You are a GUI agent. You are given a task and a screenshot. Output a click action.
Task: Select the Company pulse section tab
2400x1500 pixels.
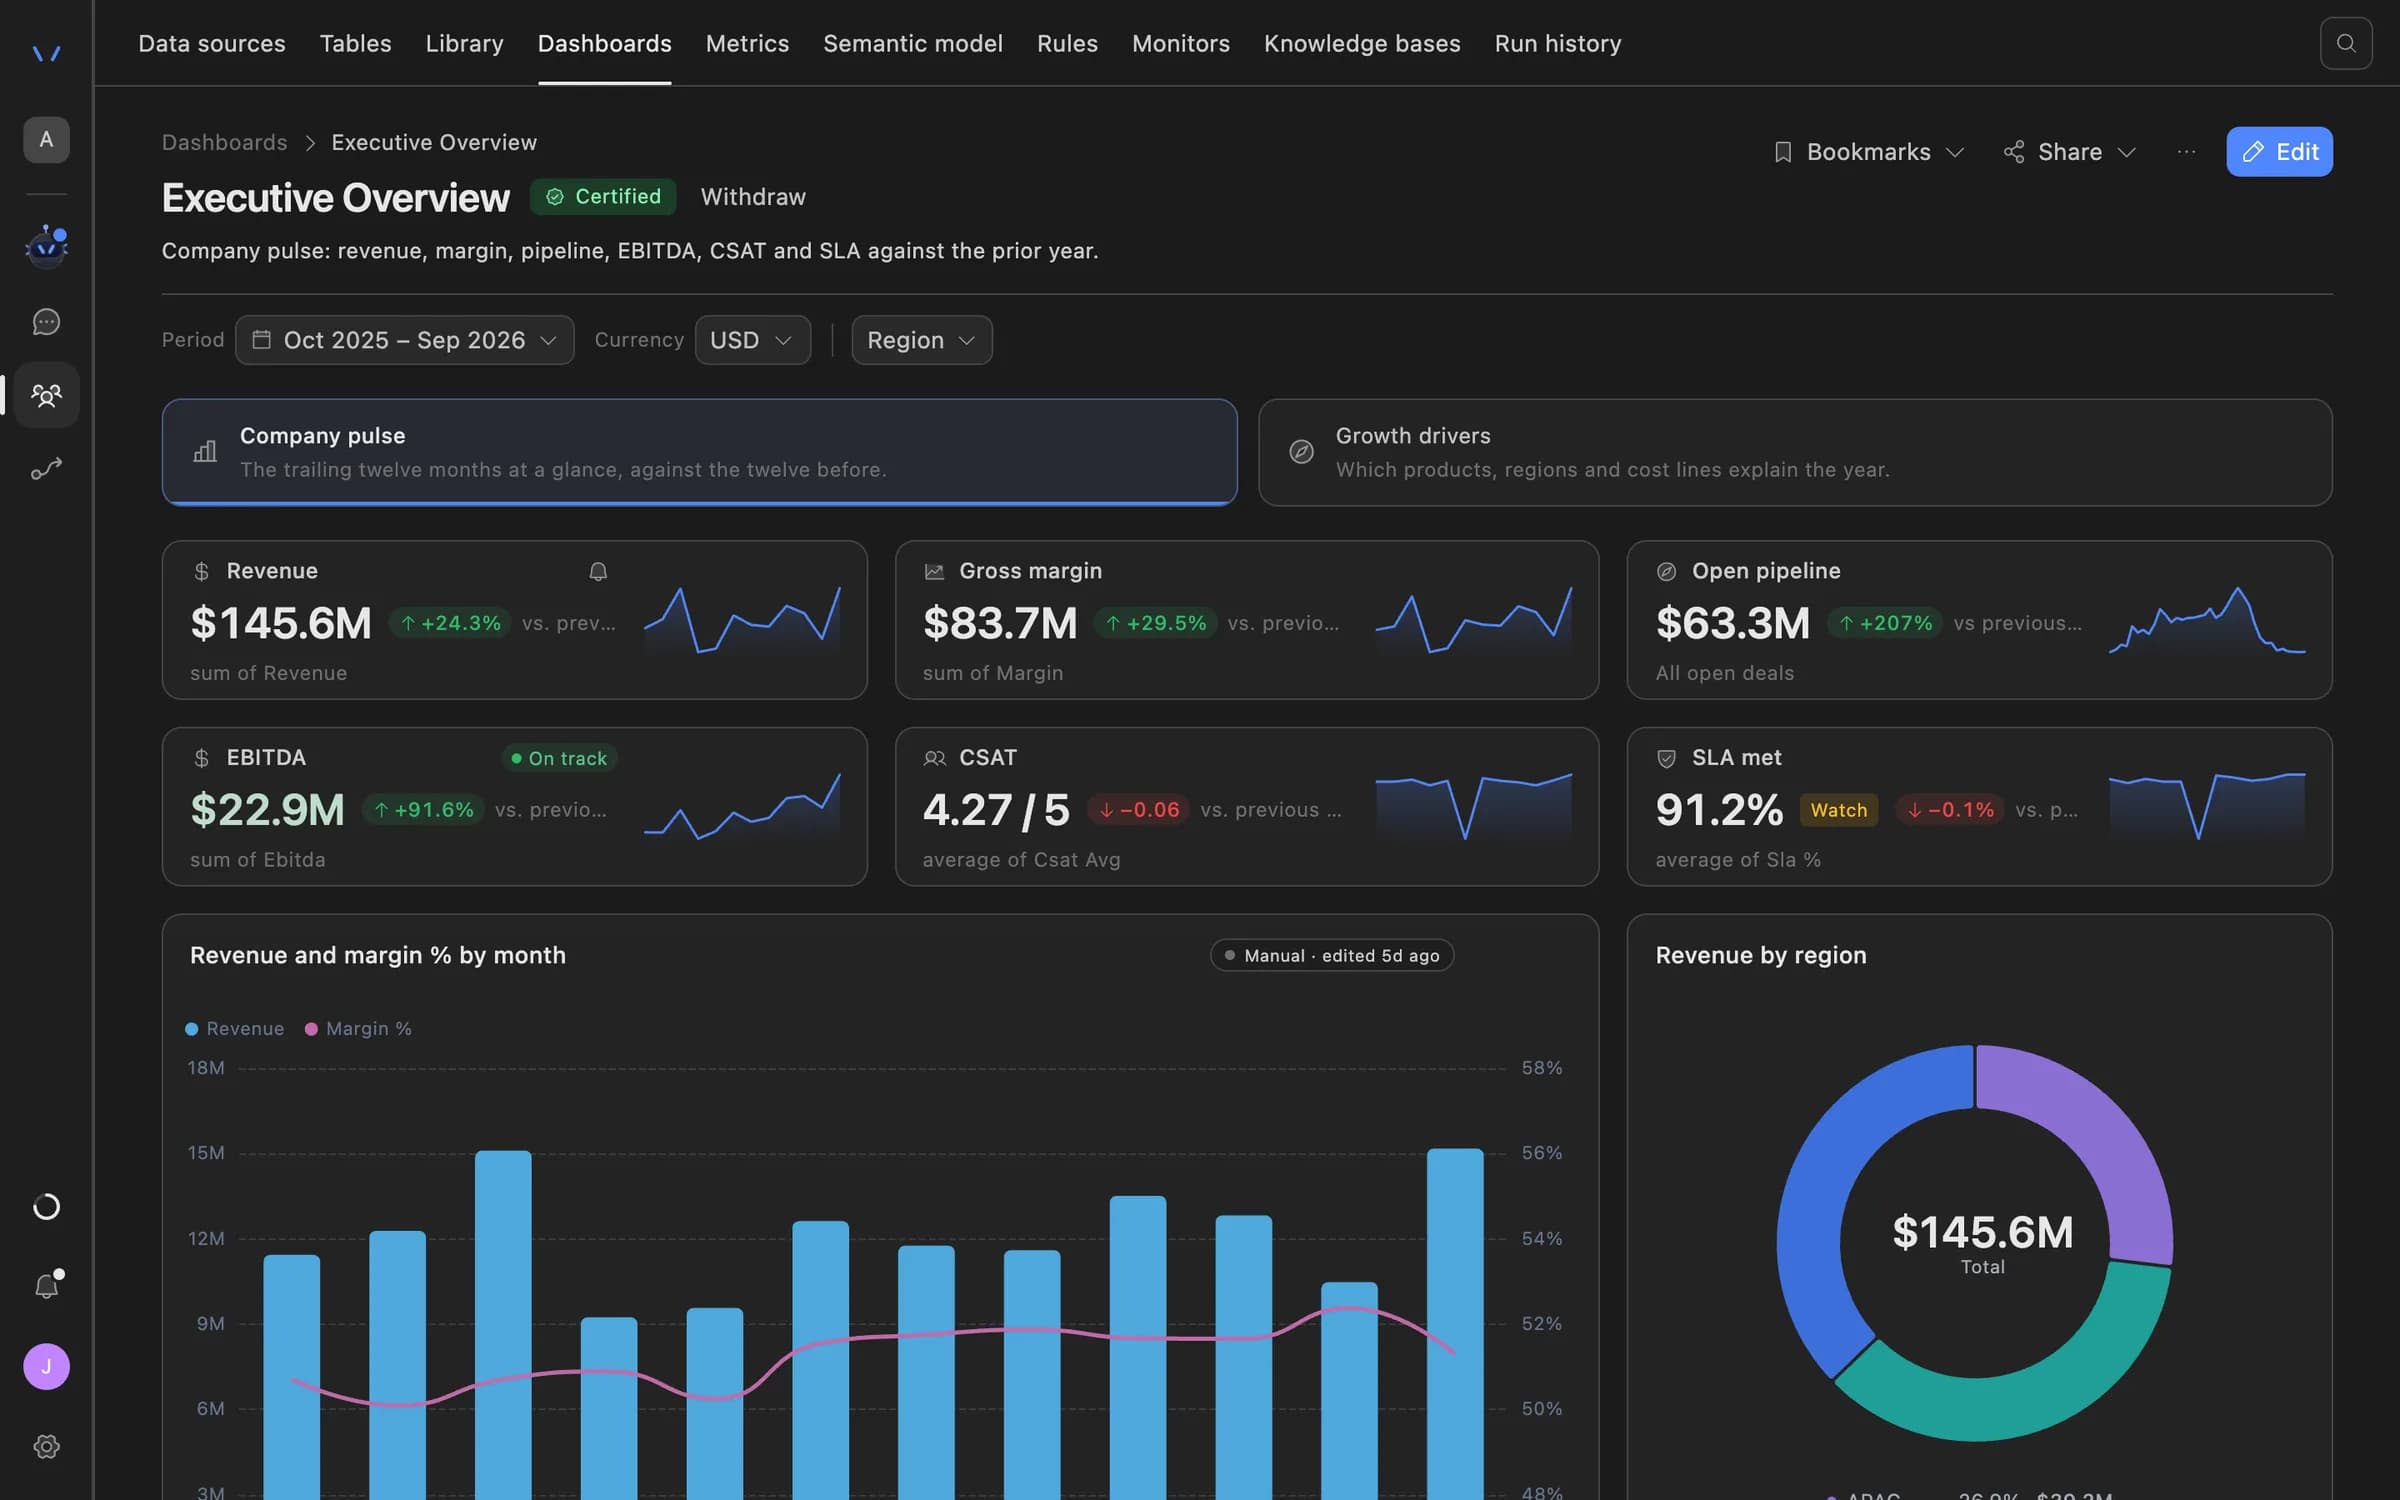coord(699,452)
